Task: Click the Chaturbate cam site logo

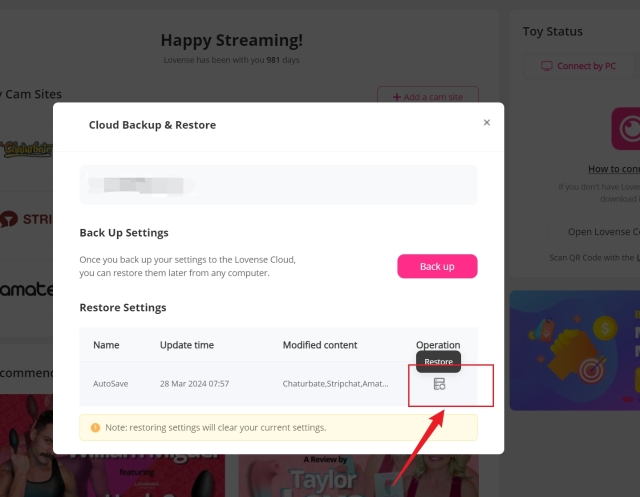Action: [26, 149]
